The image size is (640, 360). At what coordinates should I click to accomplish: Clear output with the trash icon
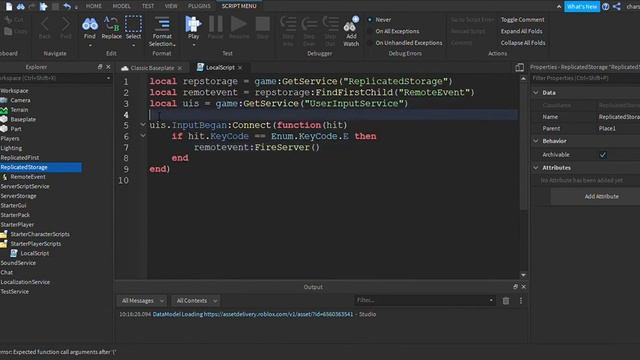506,301
